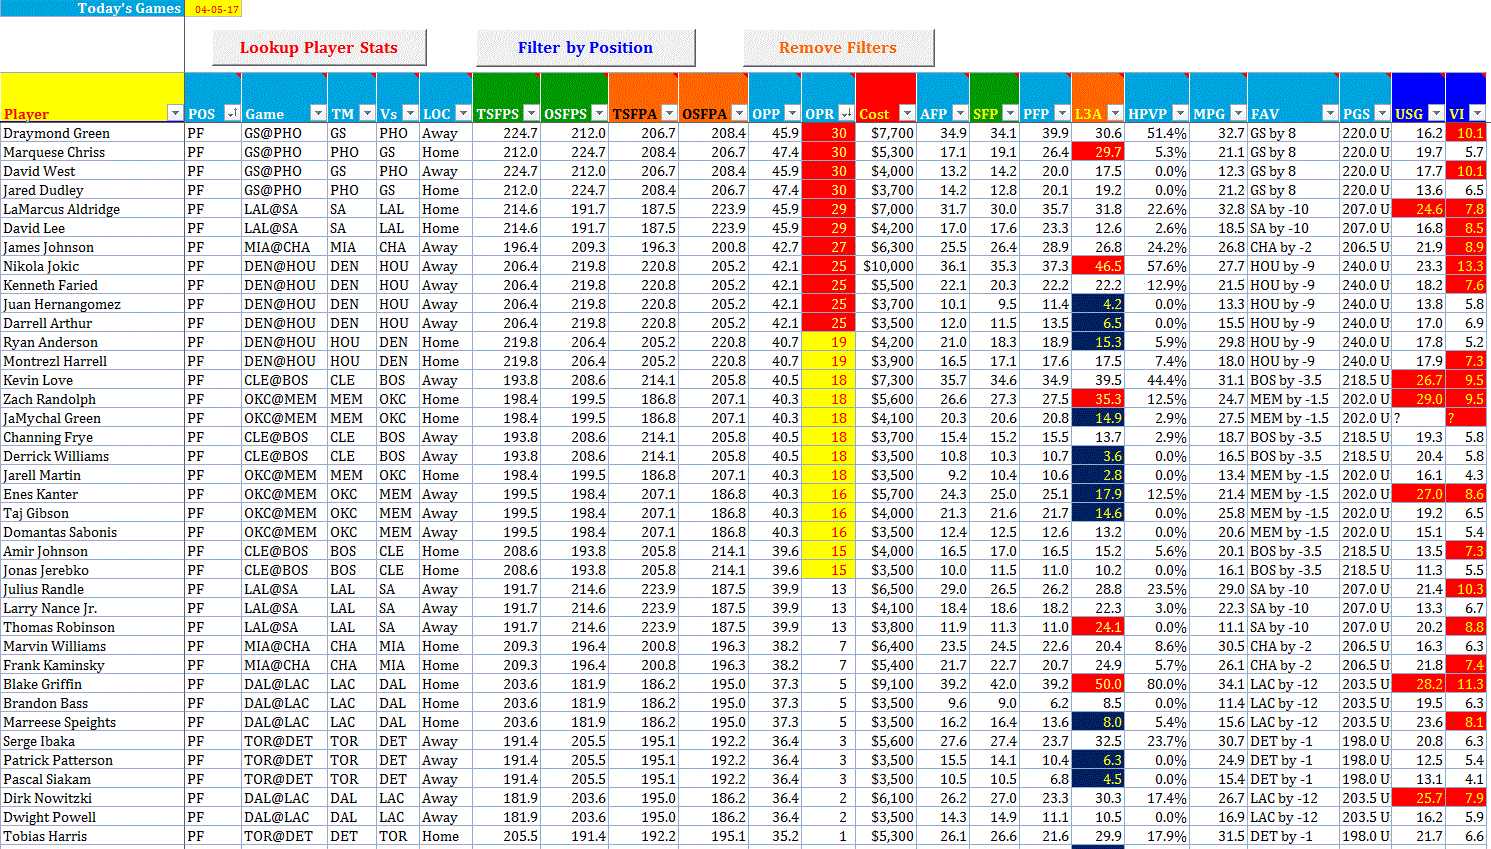
Task: Open the TM column filter dropdown
Action: (x=366, y=113)
